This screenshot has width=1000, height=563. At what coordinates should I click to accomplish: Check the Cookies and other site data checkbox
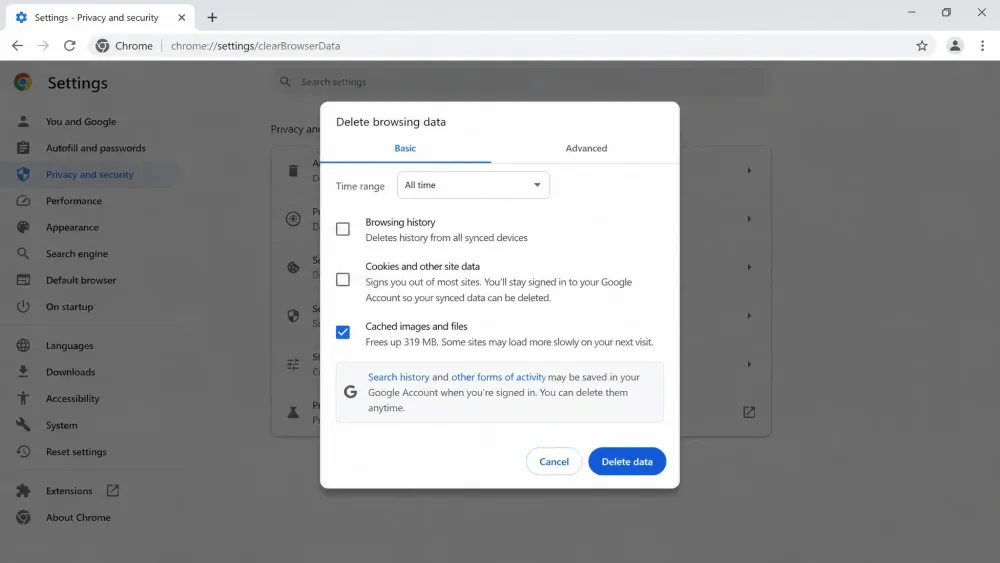click(342, 279)
